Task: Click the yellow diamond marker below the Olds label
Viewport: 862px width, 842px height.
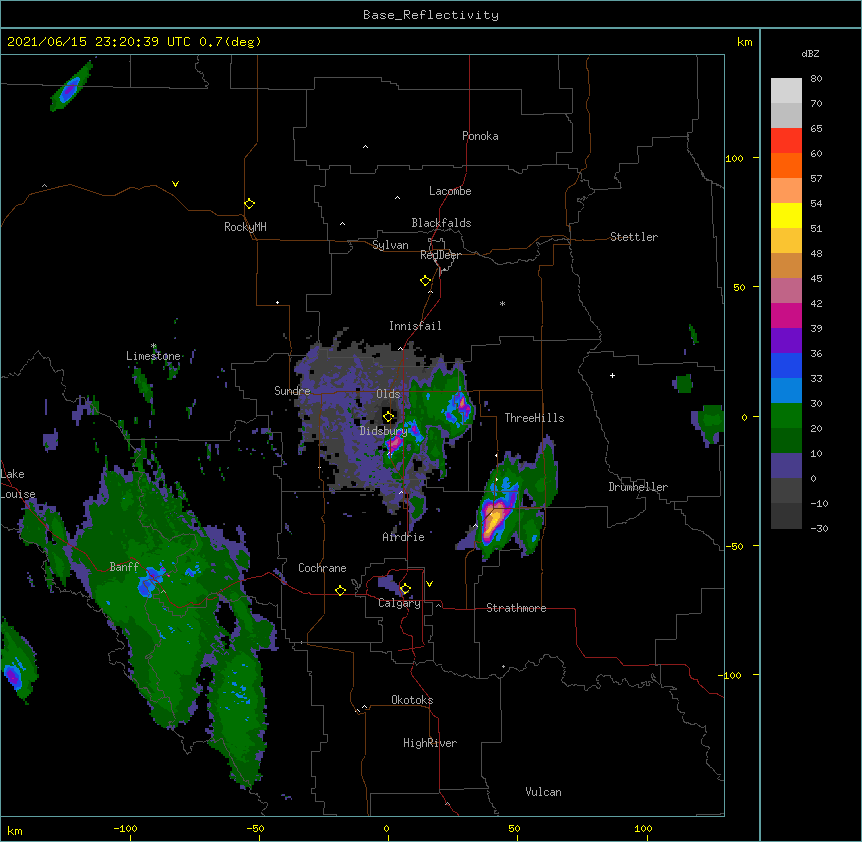Action: coord(388,417)
